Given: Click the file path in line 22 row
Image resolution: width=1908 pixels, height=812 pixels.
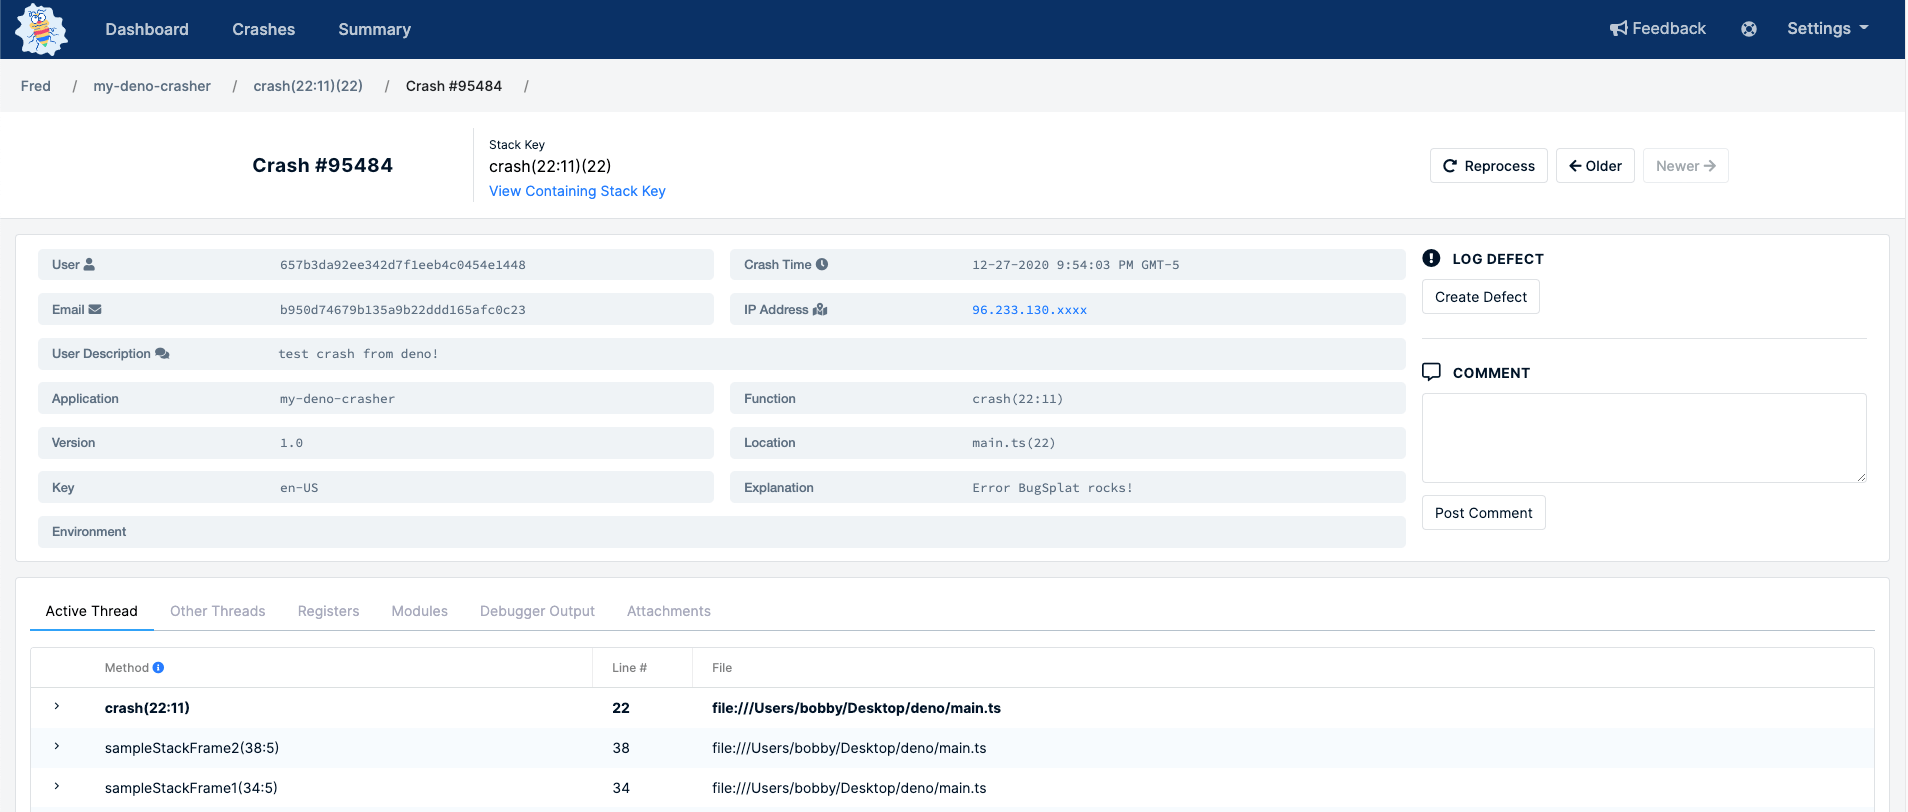Looking at the screenshot, I should pyautogui.click(x=856, y=708).
